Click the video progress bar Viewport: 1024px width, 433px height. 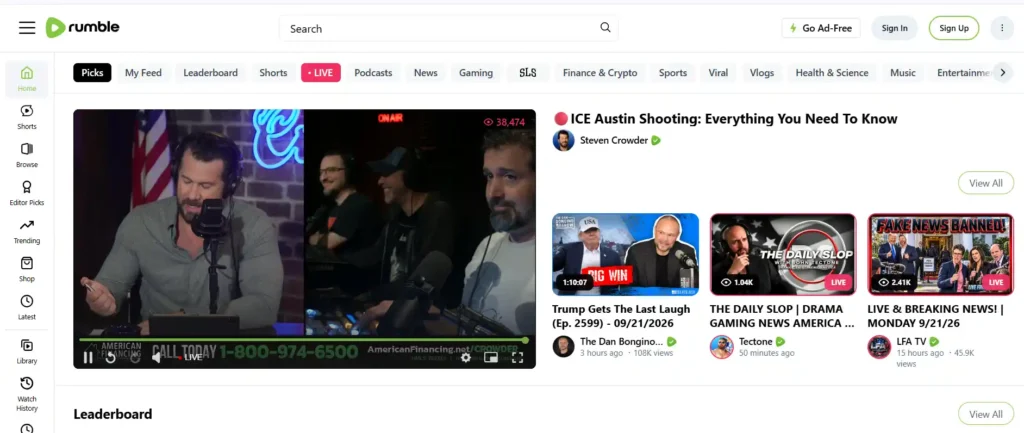pos(304,340)
